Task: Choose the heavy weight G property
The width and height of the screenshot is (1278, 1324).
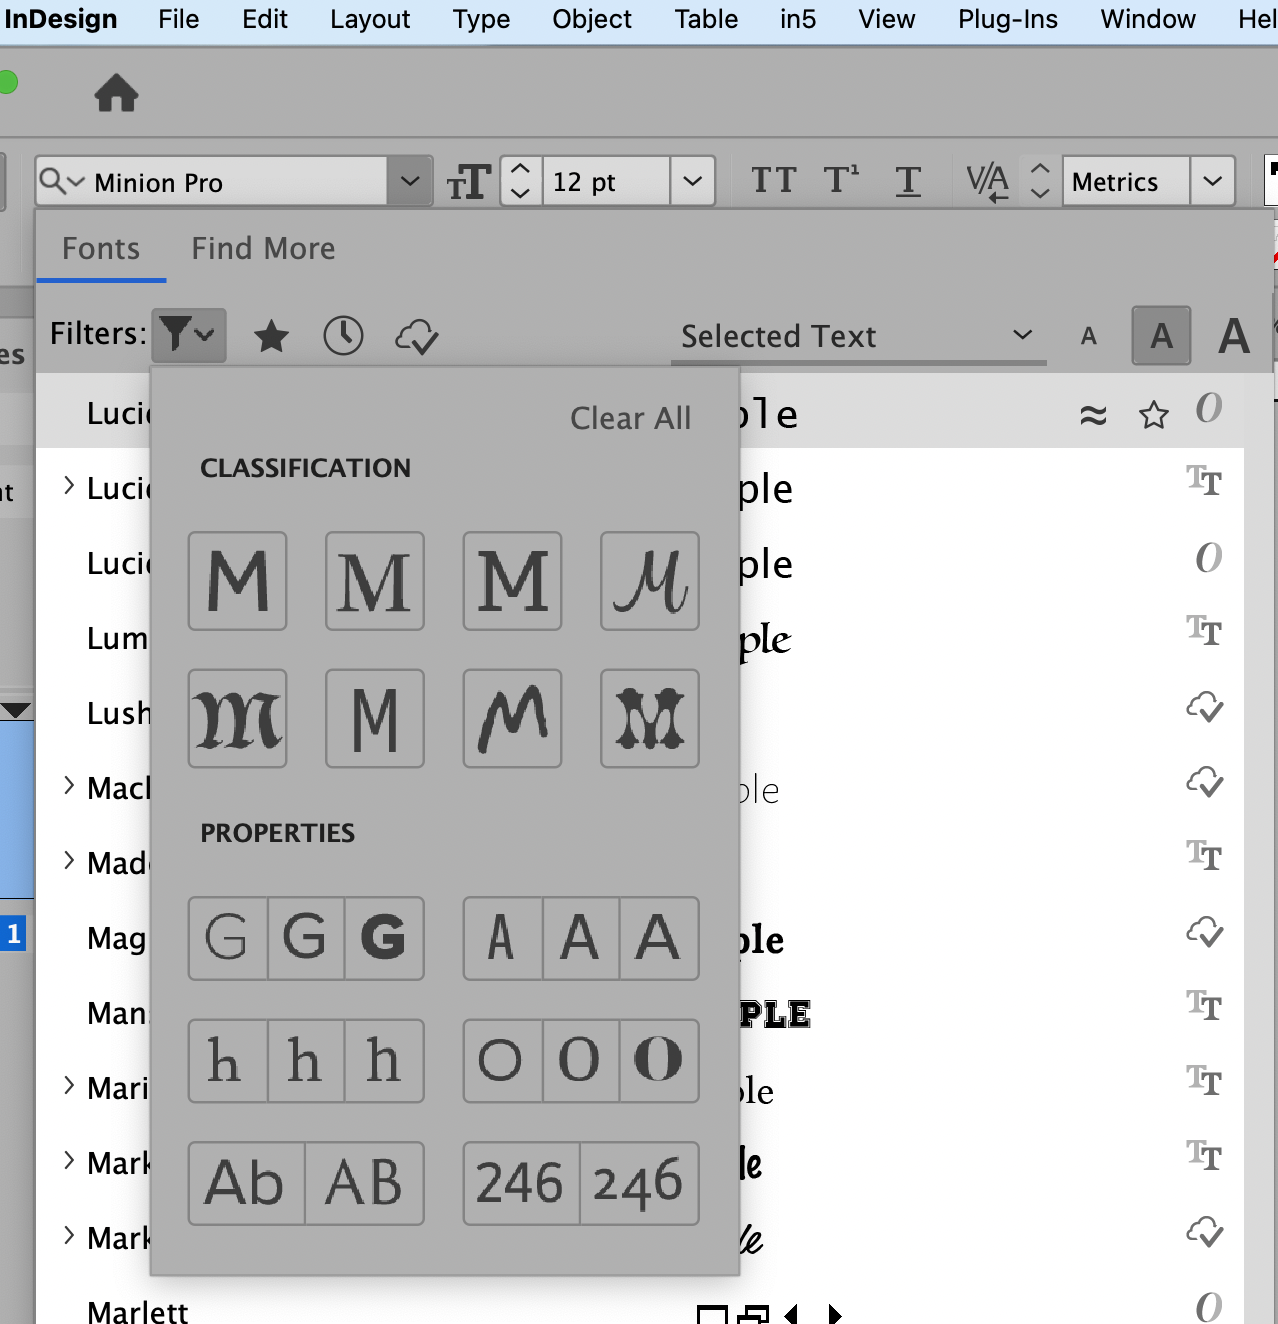Action: pos(384,938)
